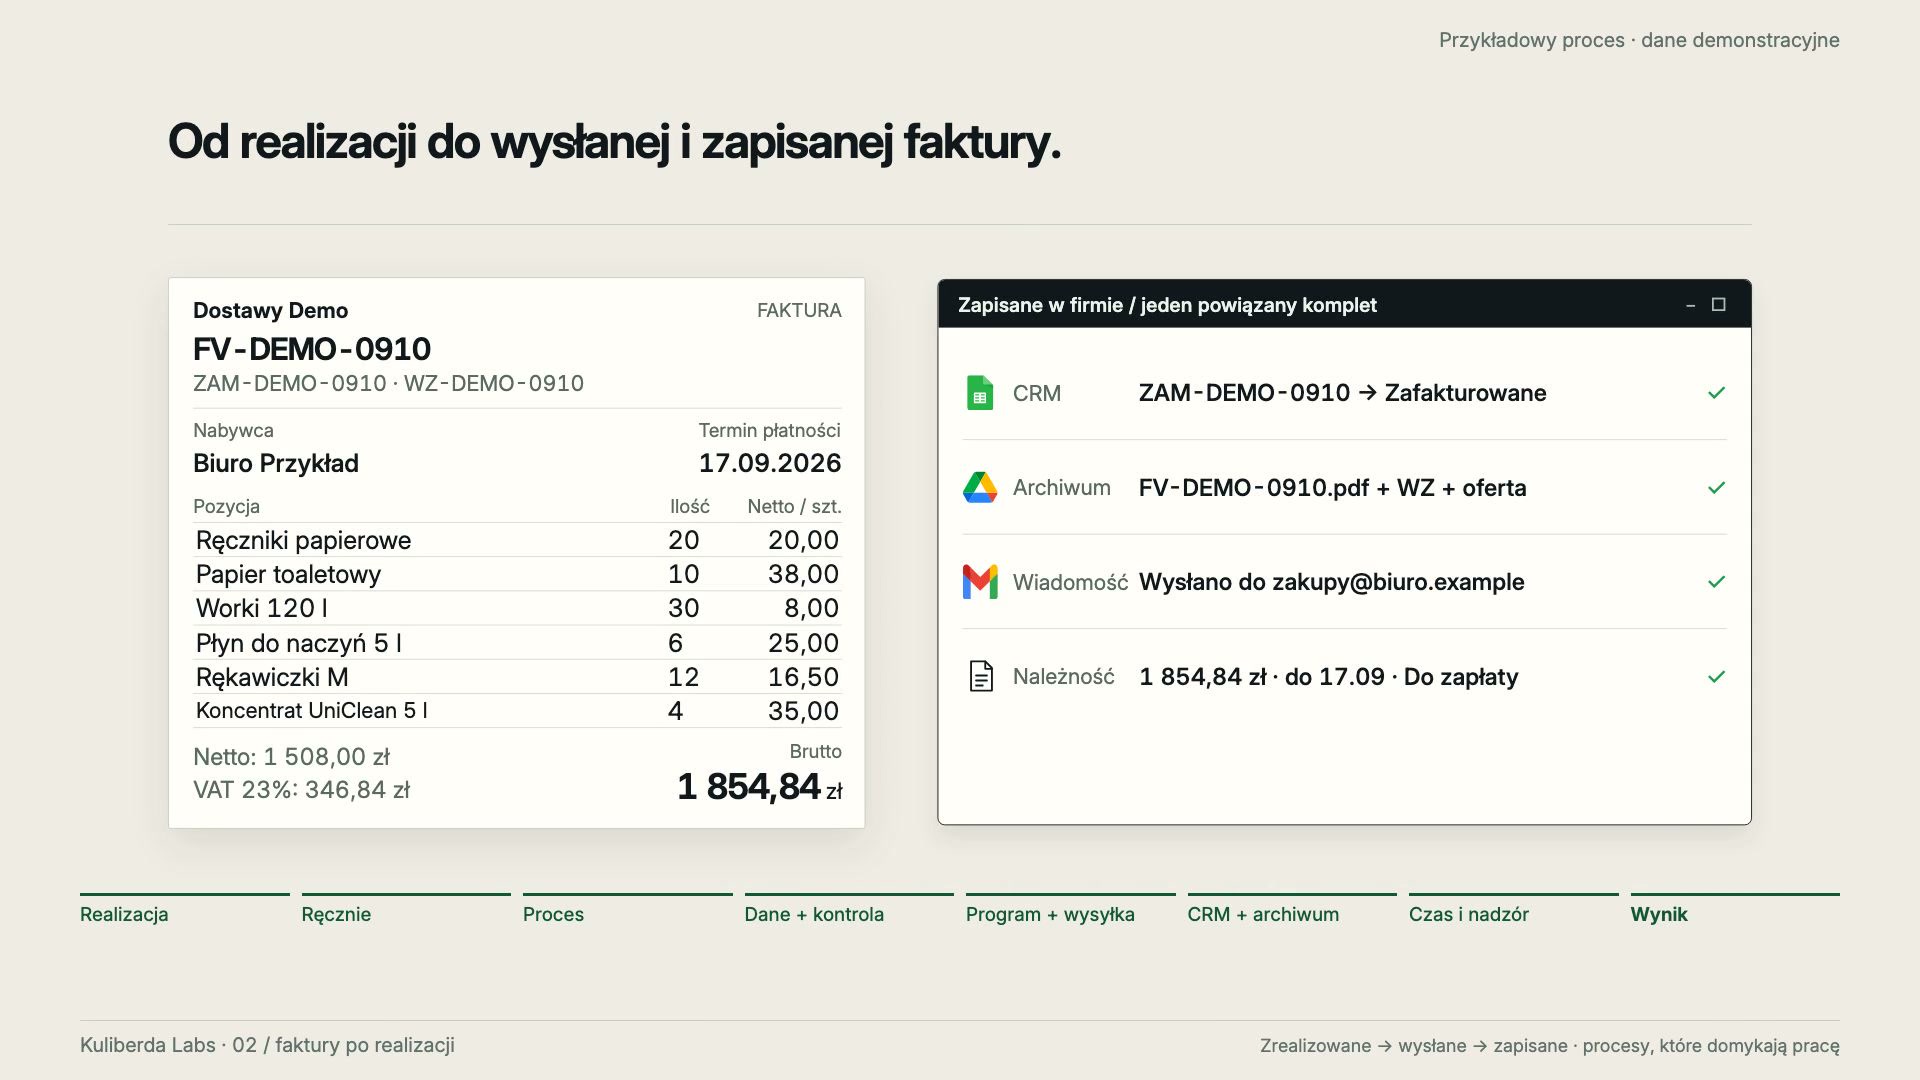Select the Papier toaletowy invoice row

click(517, 574)
